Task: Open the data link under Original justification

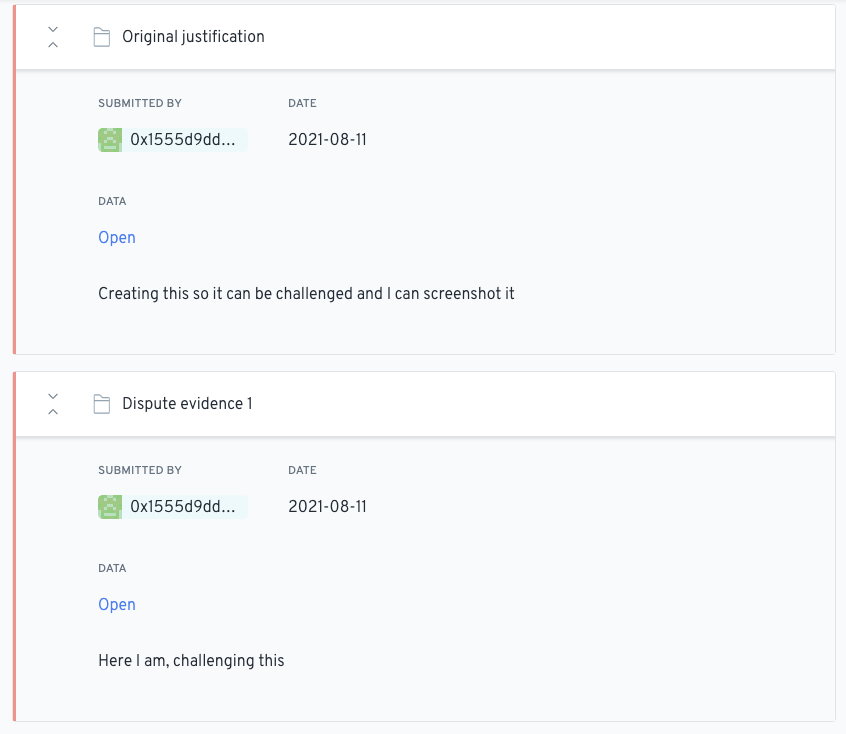Action: pos(117,238)
